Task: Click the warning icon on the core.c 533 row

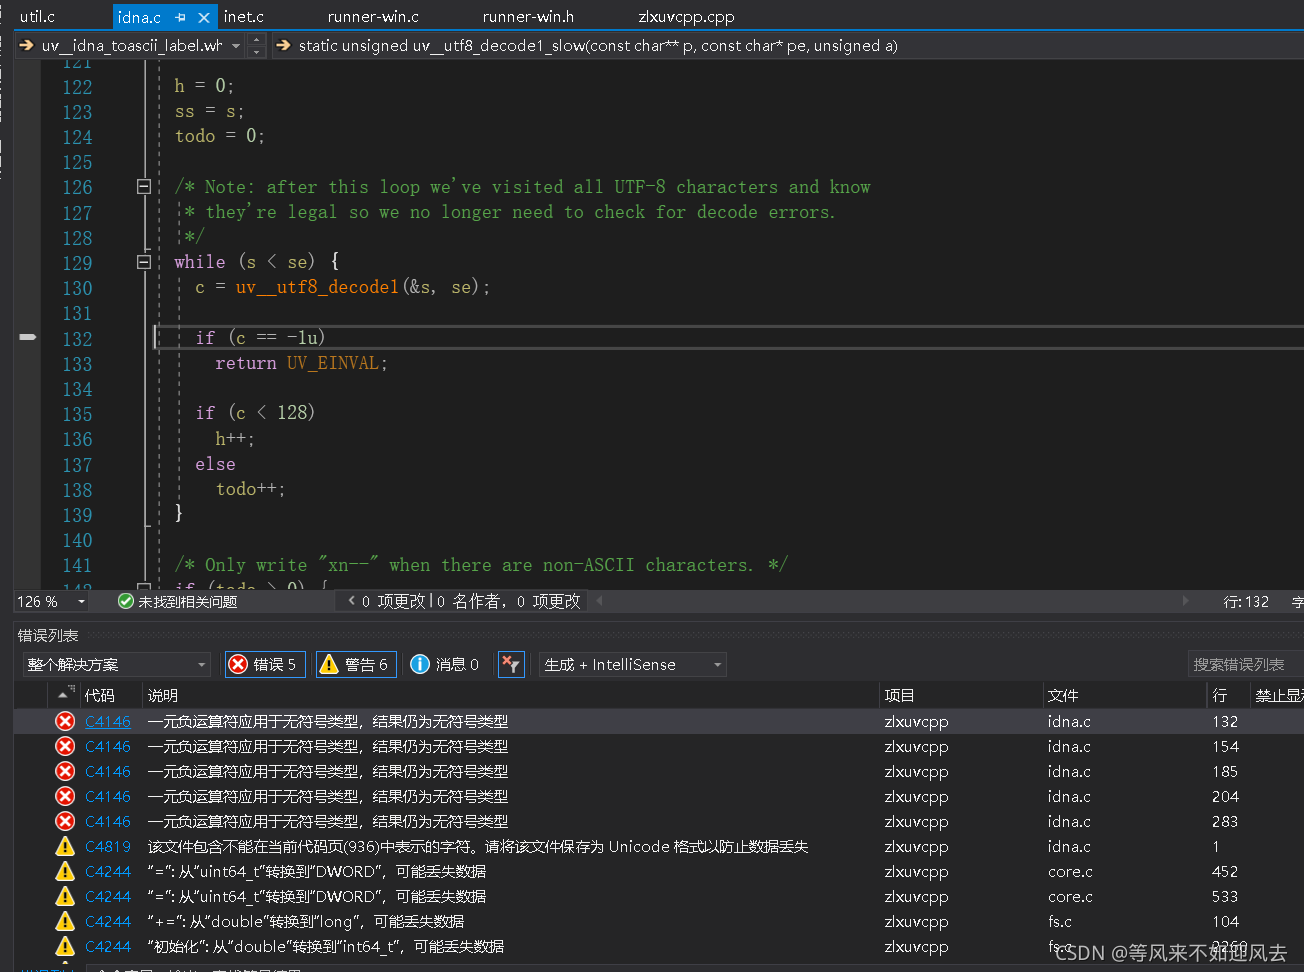Action: [65, 896]
